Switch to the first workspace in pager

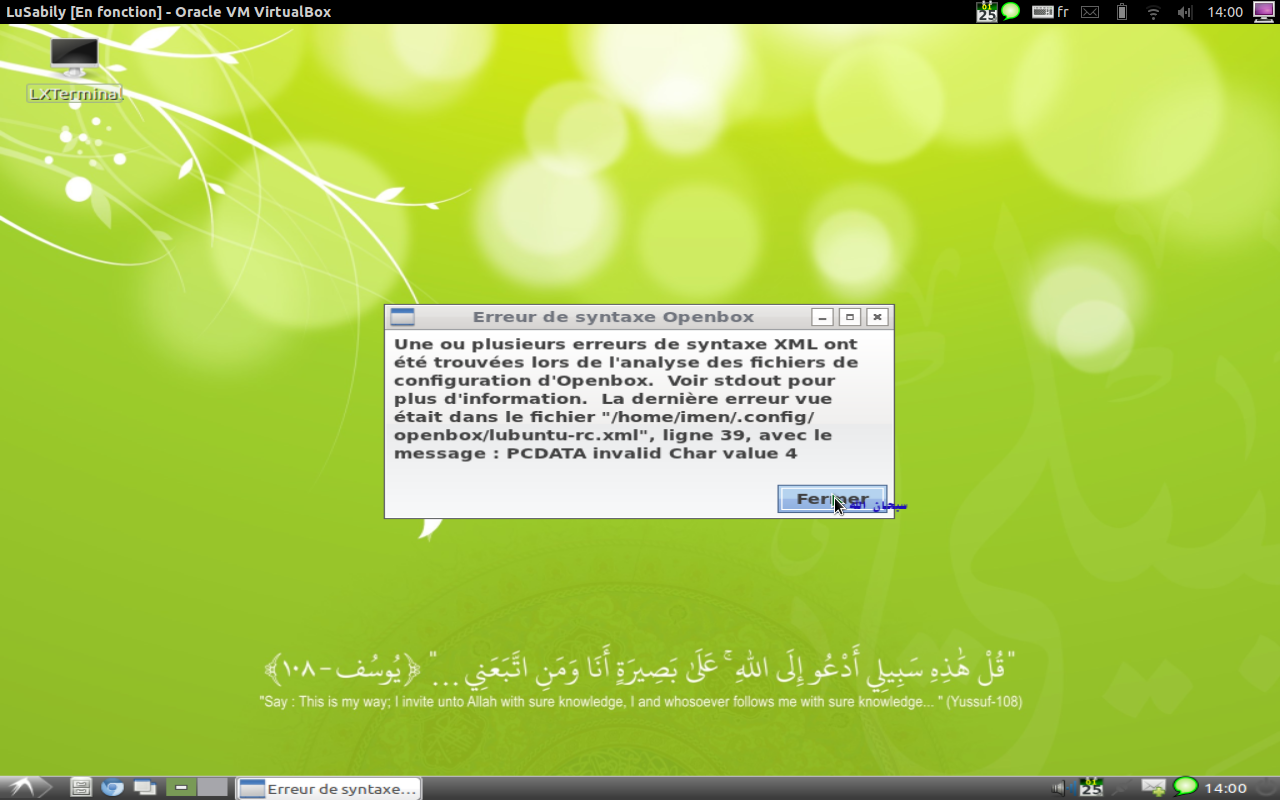(181, 788)
